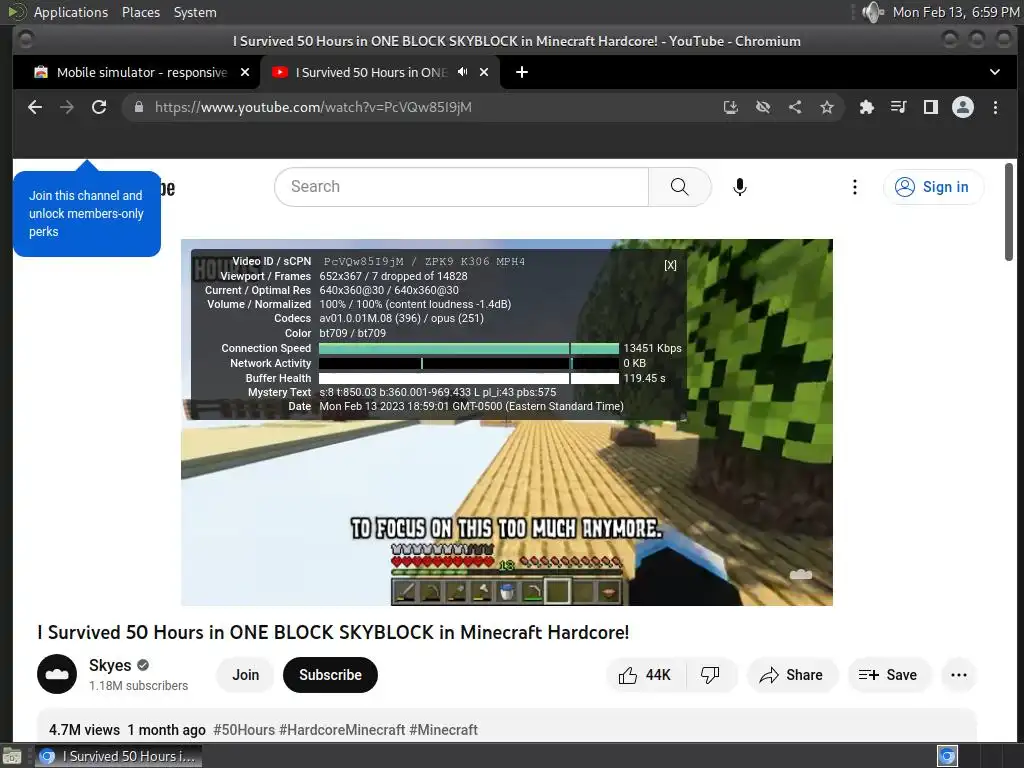This screenshot has width=1024, height=768.
Task: Click the Share button under the video
Action: 791,675
